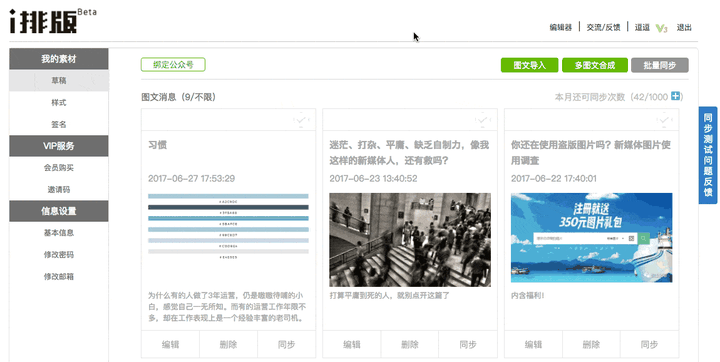Click the title 迷茫、打杂、平庸、缺乏自制力
The height and width of the screenshot is (362, 720).
[x=409, y=153]
